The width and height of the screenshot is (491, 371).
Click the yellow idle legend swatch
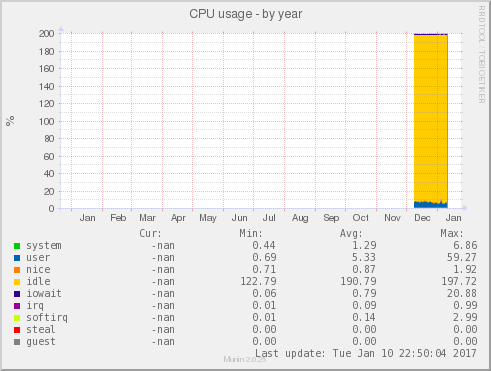point(17,282)
